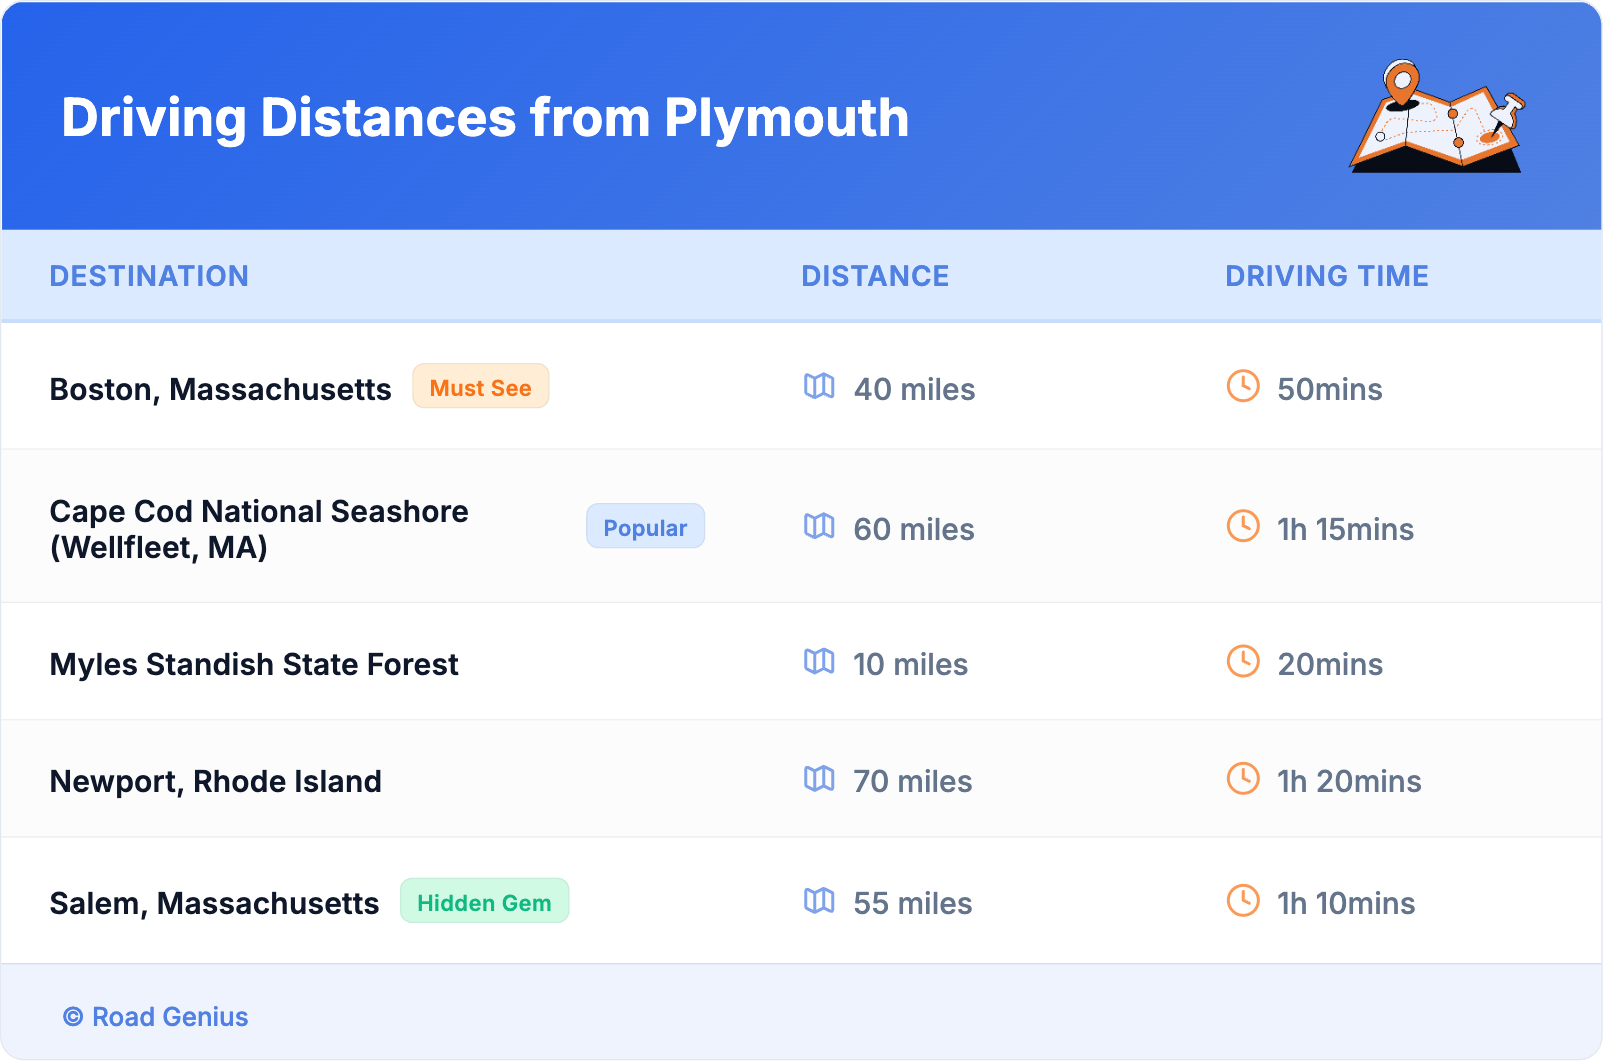This screenshot has width=1604, height=1062.
Task: Click the Hidden Gem badge
Action: 484,902
